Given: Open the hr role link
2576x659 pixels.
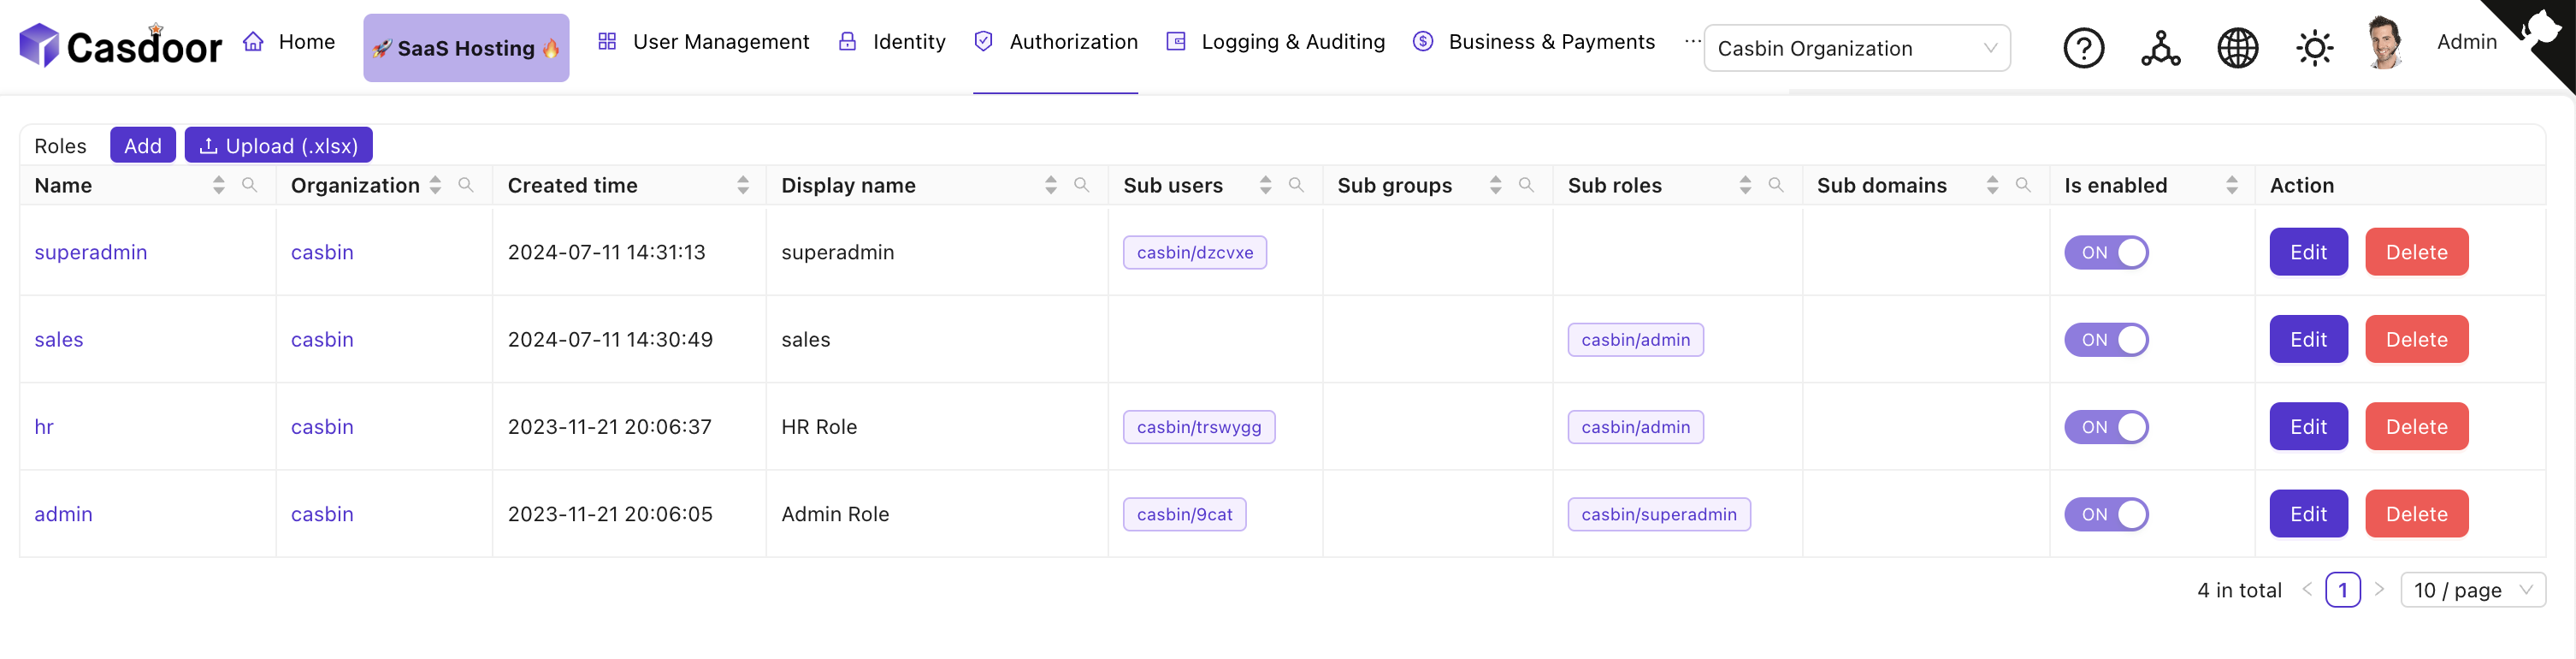Looking at the screenshot, I should (x=44, y=427).
